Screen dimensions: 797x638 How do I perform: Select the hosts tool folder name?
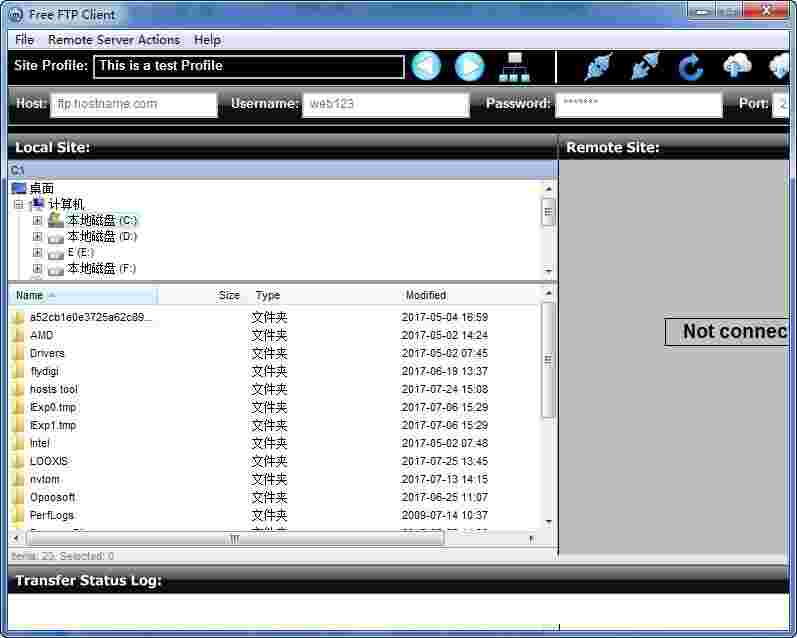(54, 389)
